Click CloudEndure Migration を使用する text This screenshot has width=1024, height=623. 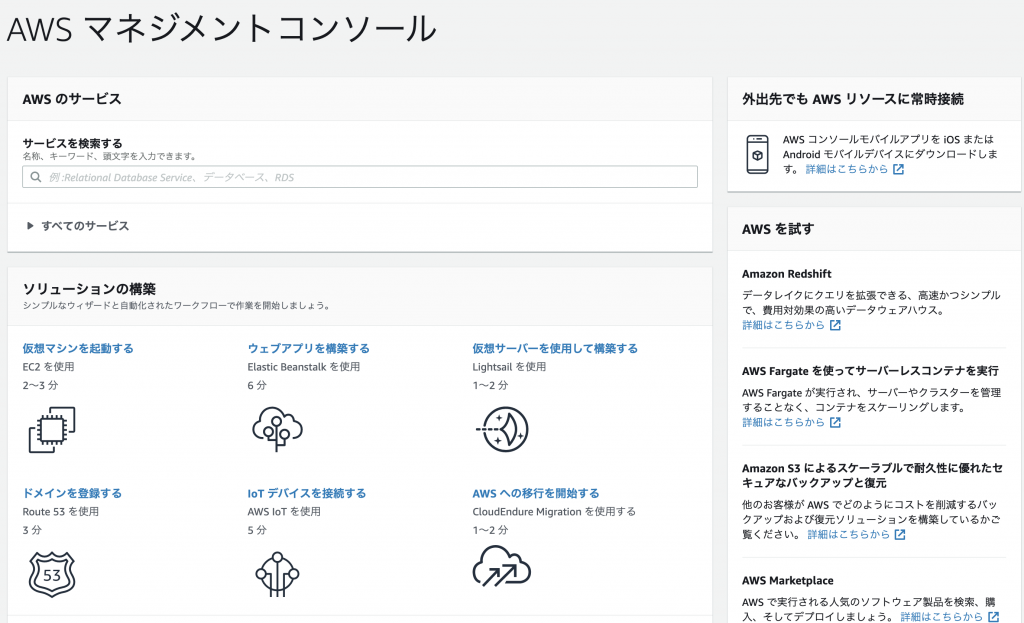(554, 512)
